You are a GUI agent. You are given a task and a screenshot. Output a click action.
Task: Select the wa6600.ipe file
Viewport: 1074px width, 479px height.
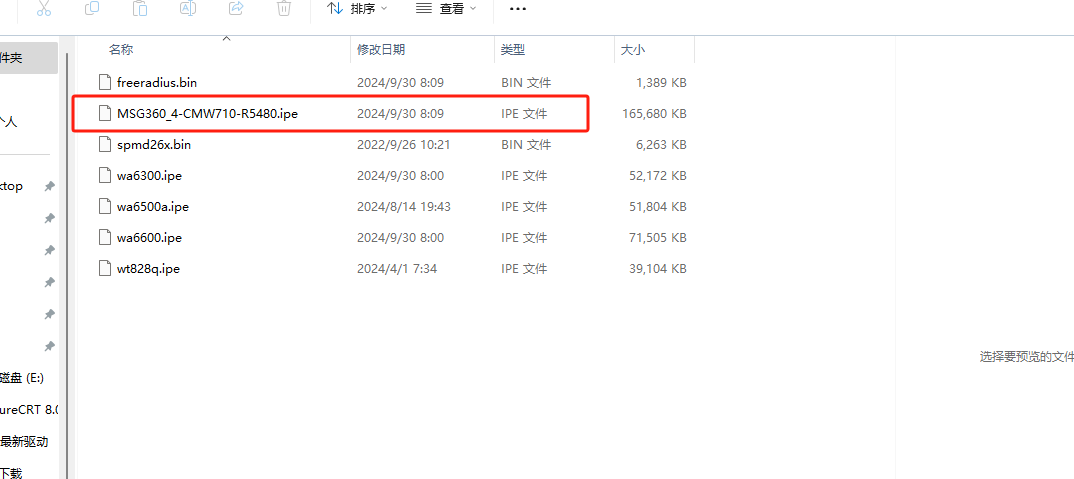tap(149, 238)
